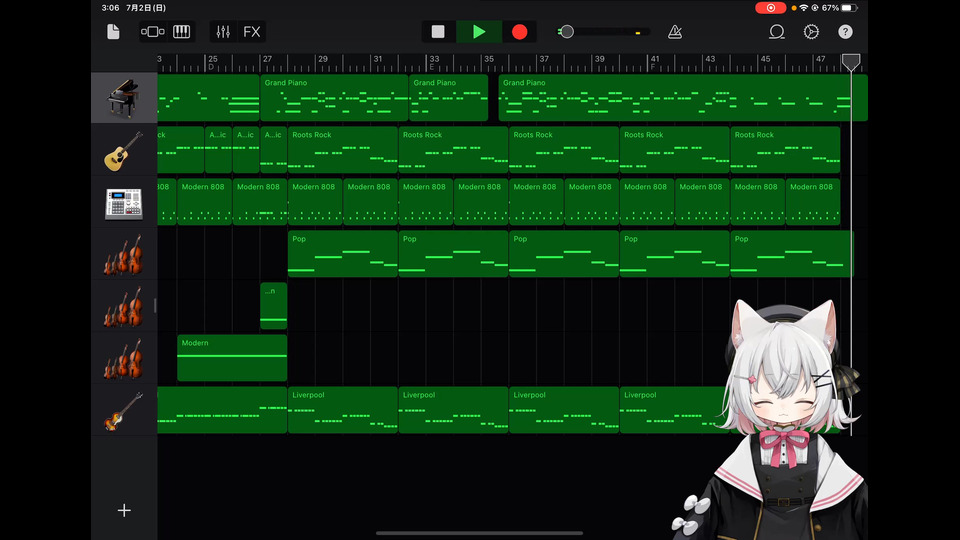
Task: Select the Modern strings region
Action: [232, 358]
